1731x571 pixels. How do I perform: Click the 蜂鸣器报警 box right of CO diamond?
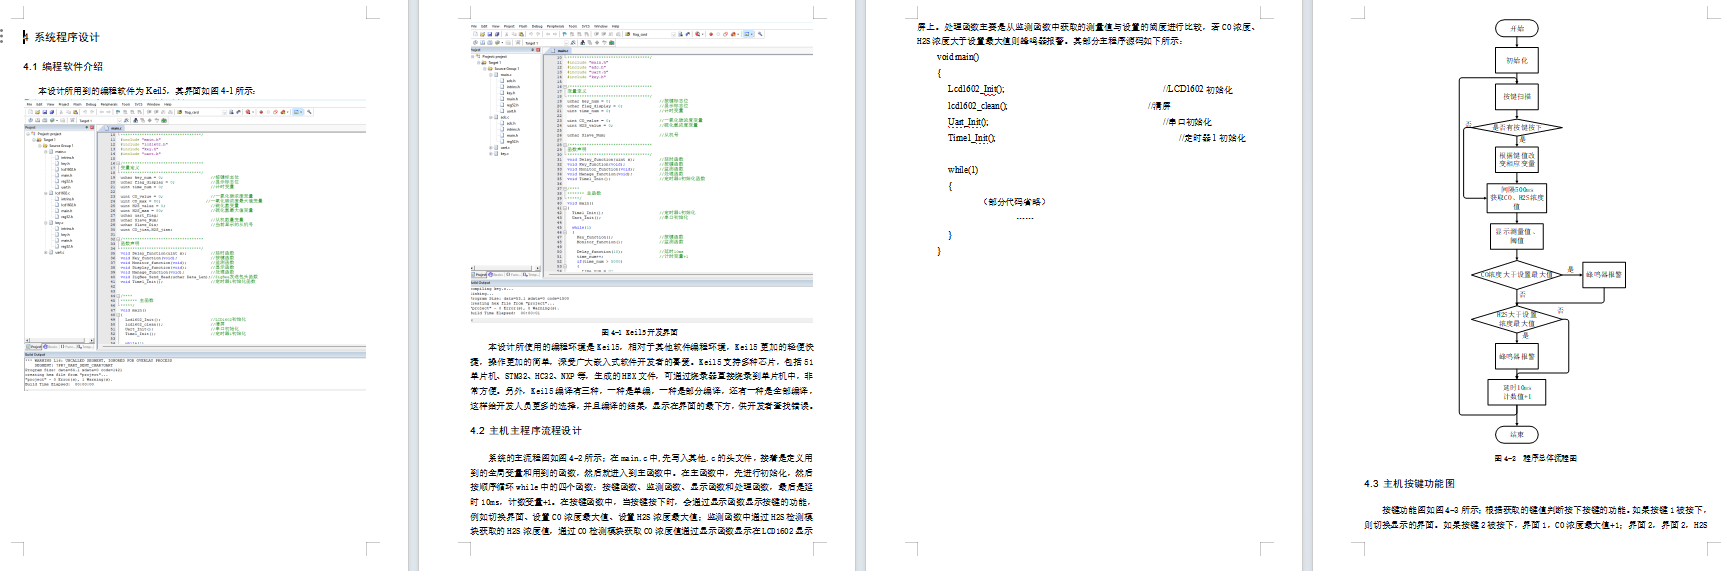(1603, 274)
